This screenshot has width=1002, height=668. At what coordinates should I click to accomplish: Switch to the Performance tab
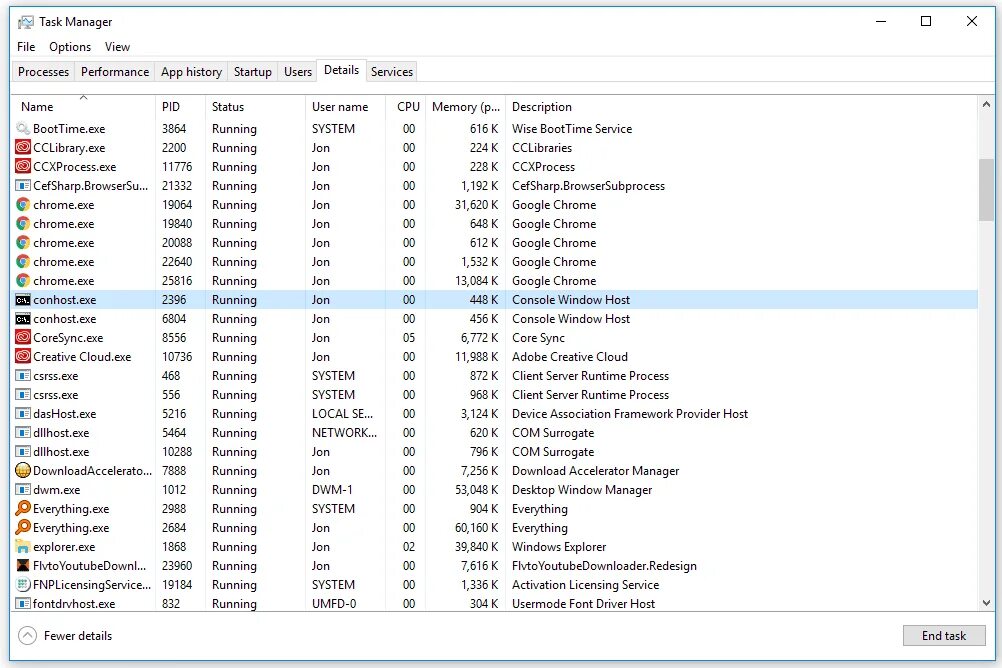115,72
